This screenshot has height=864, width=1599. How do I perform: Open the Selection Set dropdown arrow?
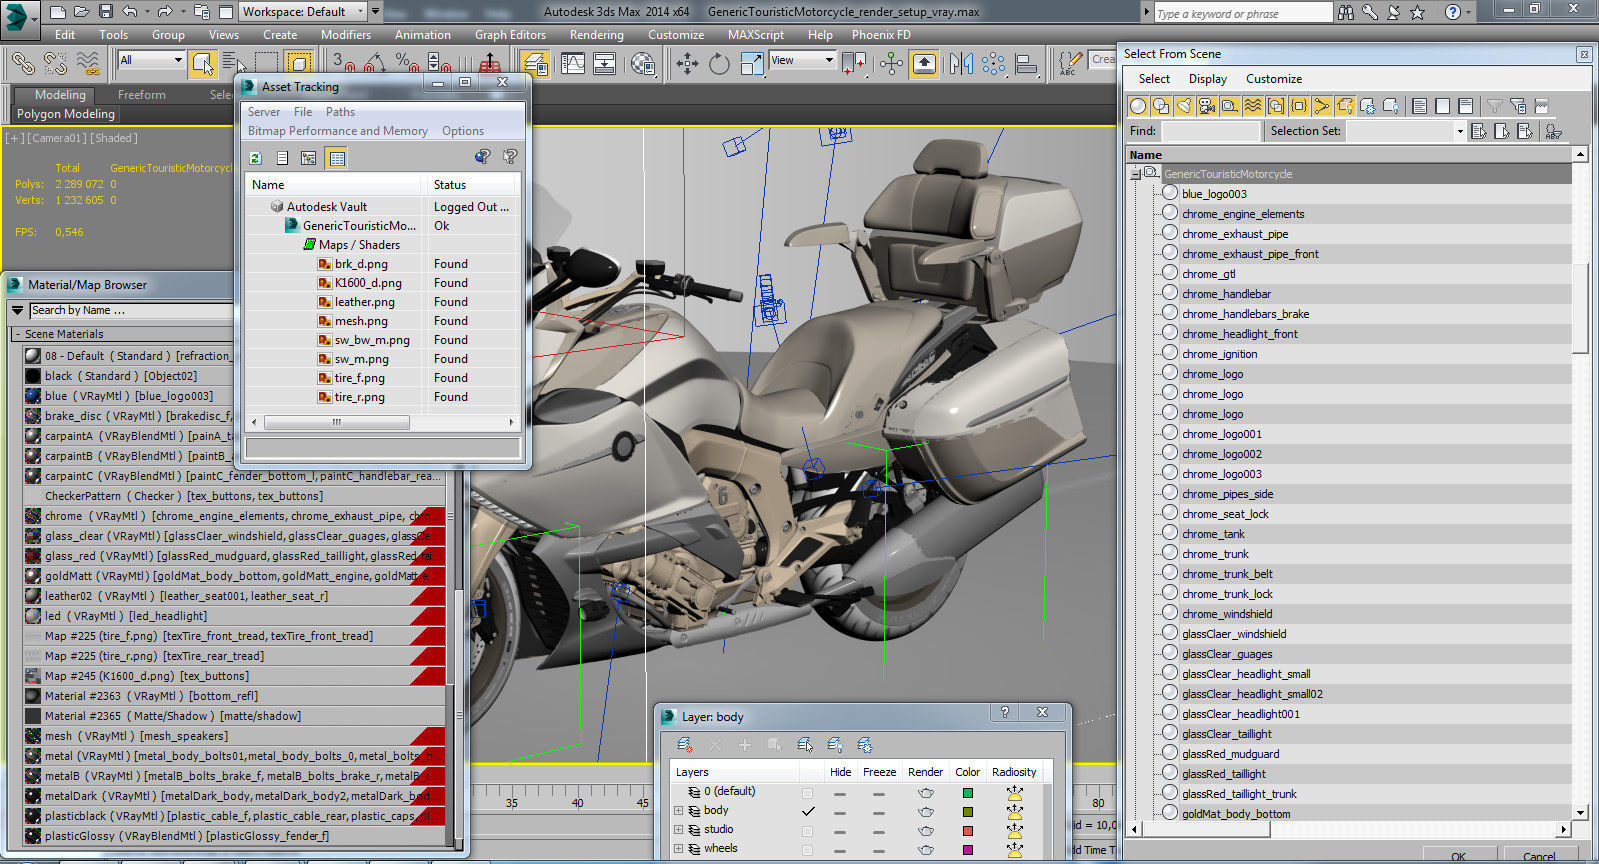[x=1459, y=131]
